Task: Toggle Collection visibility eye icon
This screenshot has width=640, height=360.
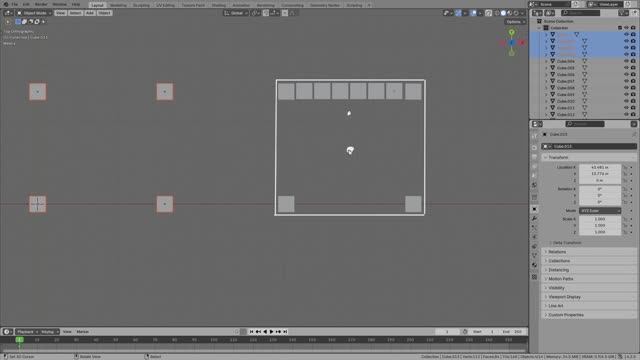Action: pyautogui.click(x=626, y=28)
